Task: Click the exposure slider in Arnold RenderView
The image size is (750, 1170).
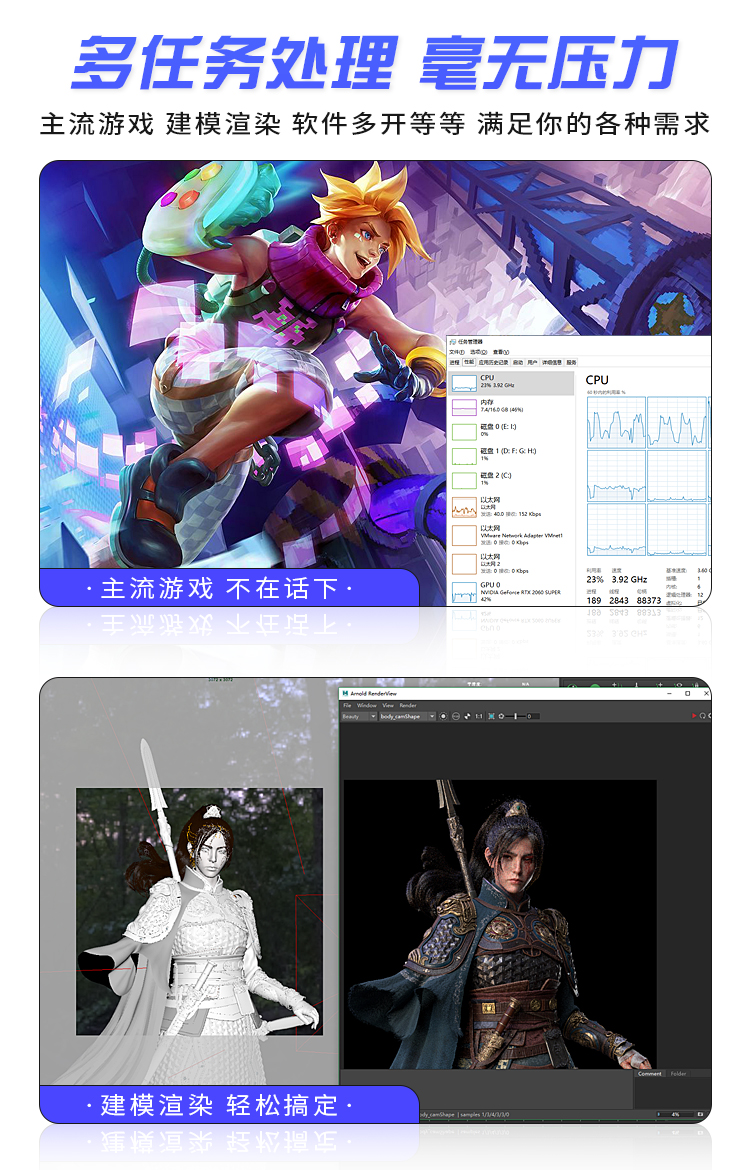Action: 515,716
